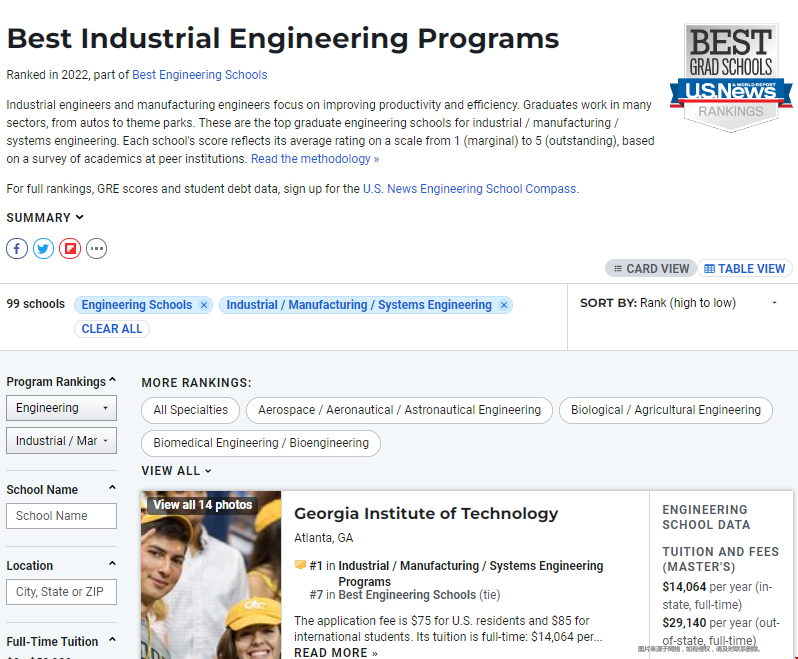The height and width of the screenshot is (659, 798).
Task: Select Biomedical Engineering / Bioengineering pill
Action: tap(261, 443)
